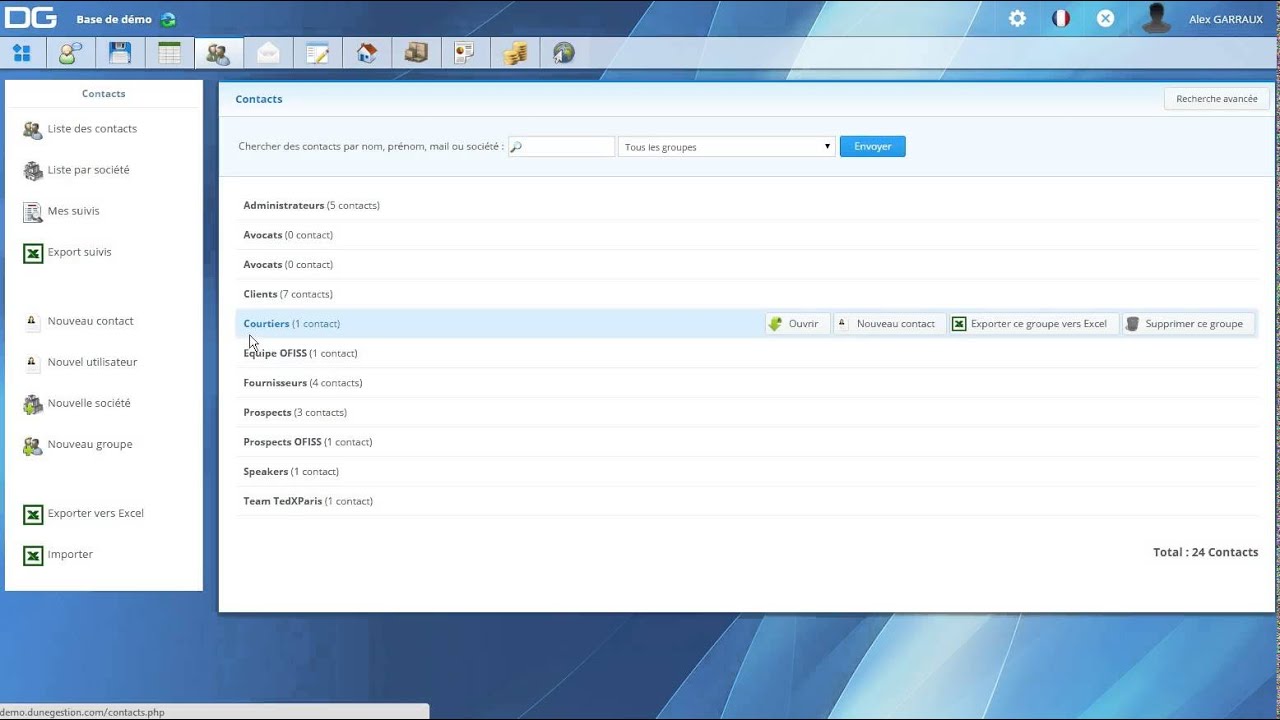Open the Courtiers group name
Viewport: 1280px width, 720px height.
click(x=266, y=324)
